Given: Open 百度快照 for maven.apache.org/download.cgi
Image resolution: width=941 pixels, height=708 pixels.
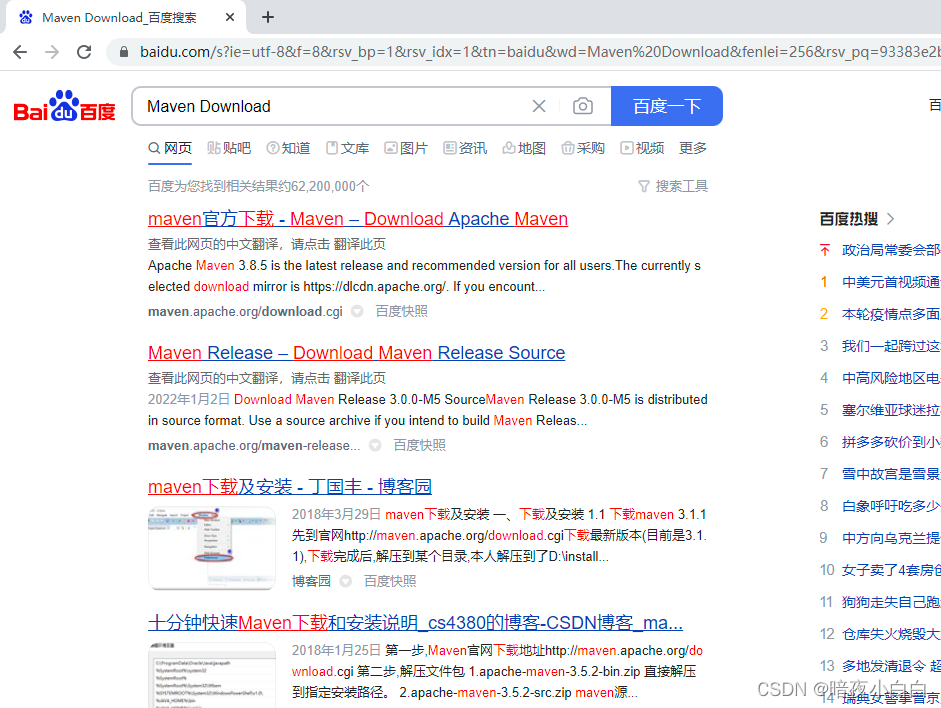Looking at the screenshot, I should click(401, 311).
